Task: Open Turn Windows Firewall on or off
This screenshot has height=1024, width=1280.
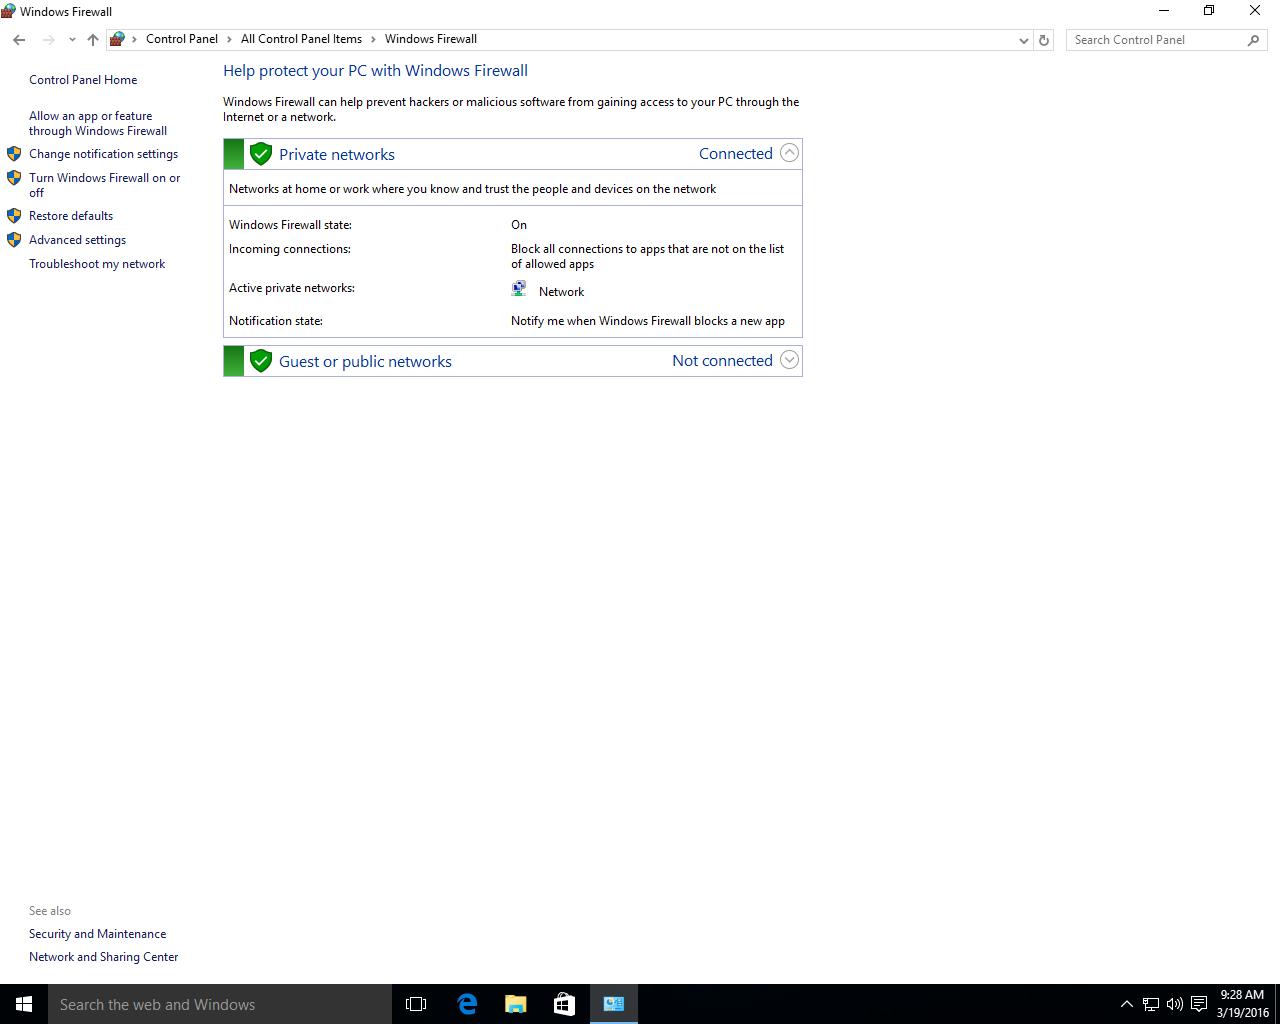Action: pyautogui.click(x=105, y=185)
